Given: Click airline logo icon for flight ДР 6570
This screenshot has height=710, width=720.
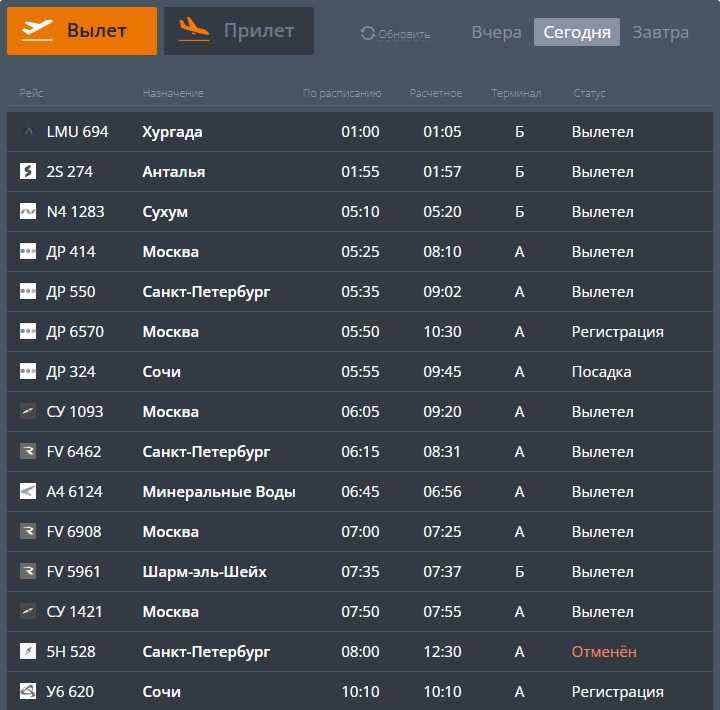Looking at the screenshot, I should click(x=28, y=332).
